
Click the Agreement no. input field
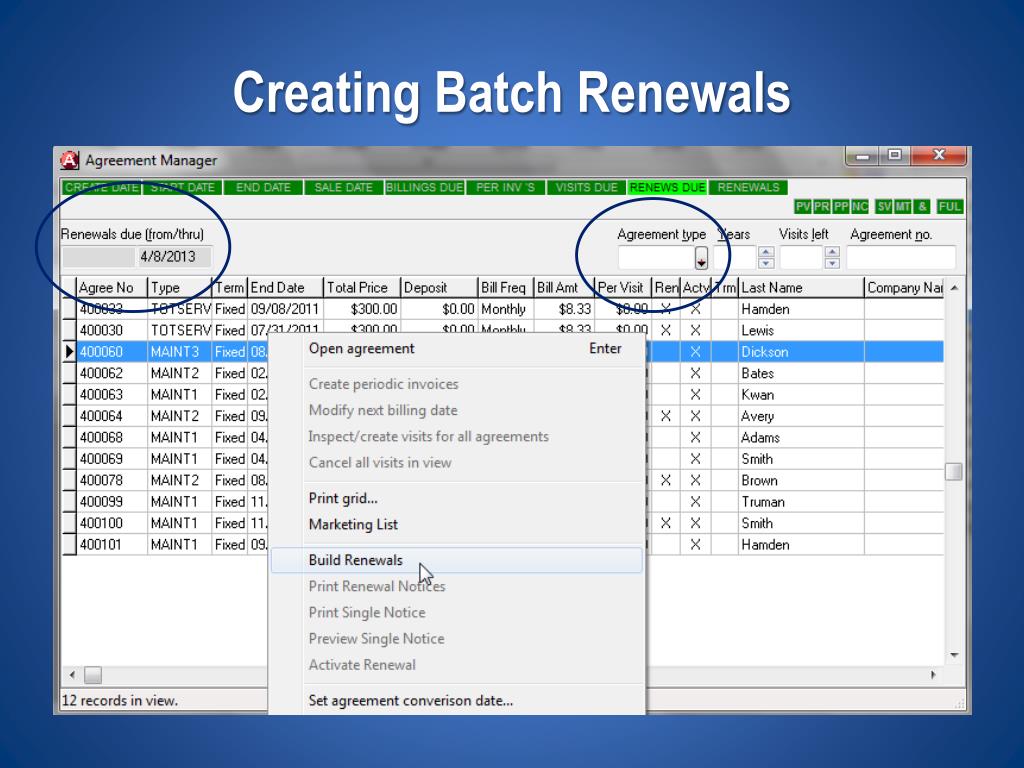(x=900, y=258)
